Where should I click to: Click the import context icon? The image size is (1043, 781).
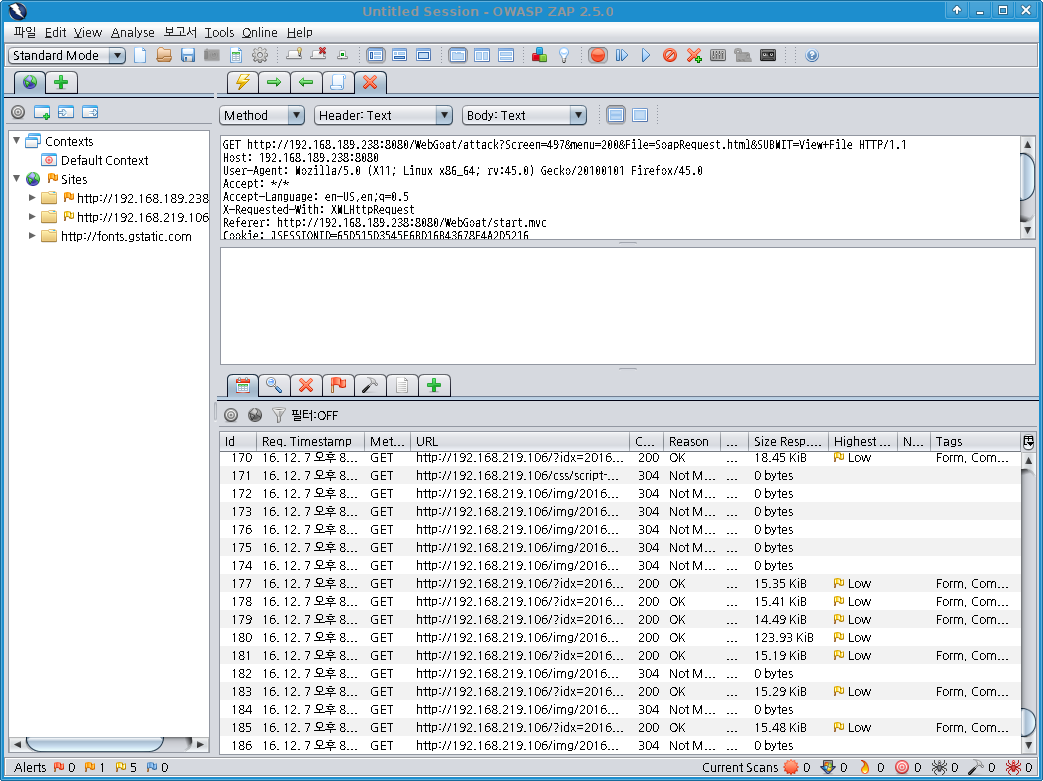[x=66, y=112]
